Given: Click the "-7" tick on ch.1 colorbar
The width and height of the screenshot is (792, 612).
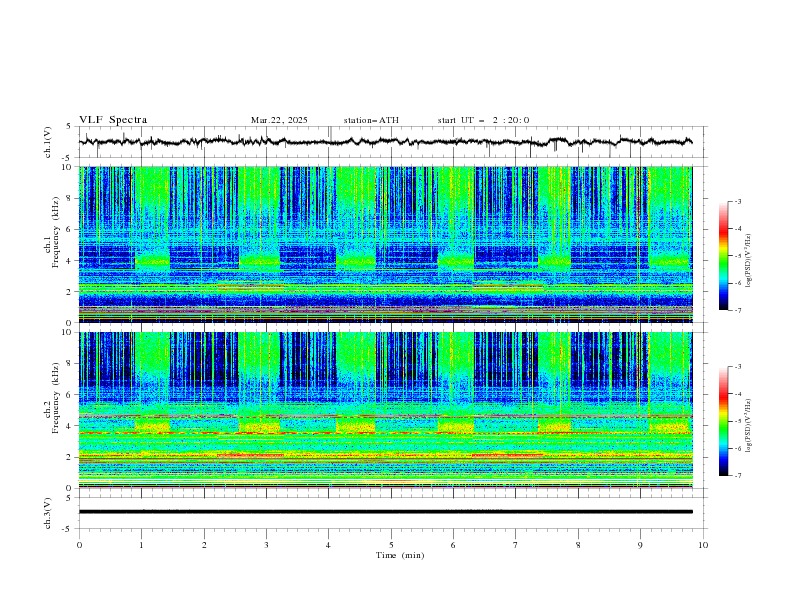Looking at the screenshot, I should [738, 311].
